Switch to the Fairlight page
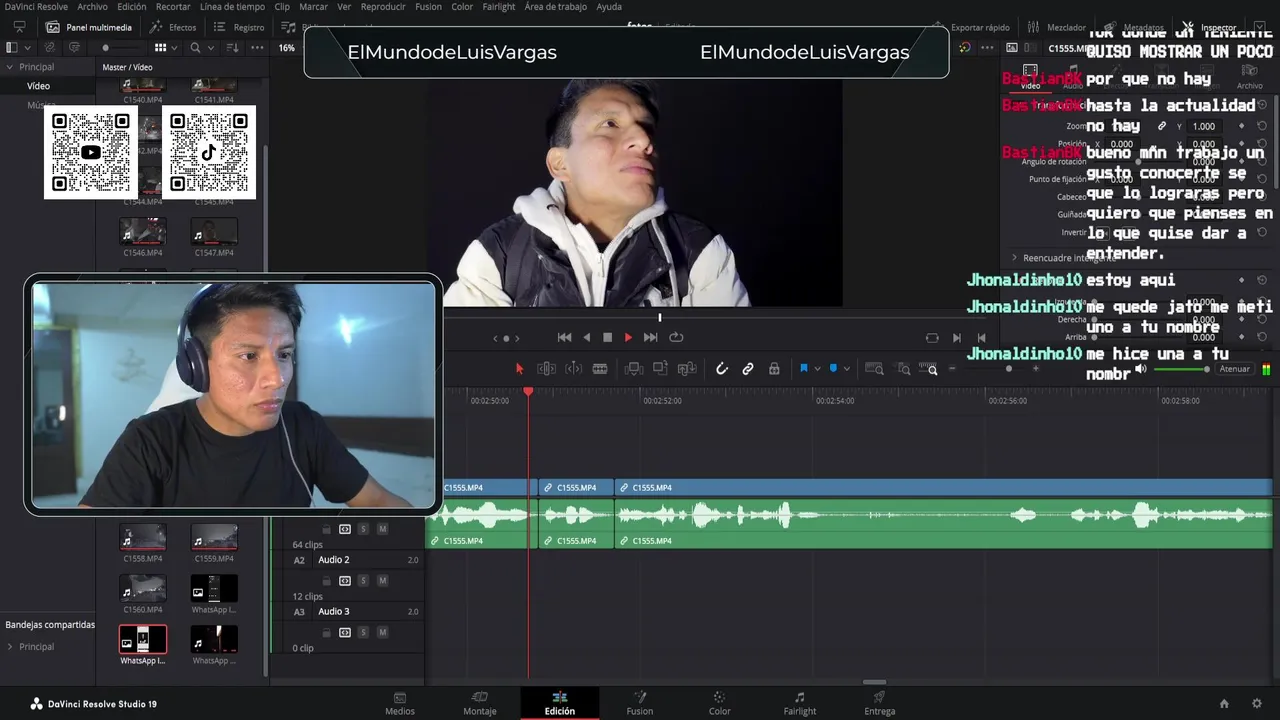The height and width of the screenshot is (720, 1280). coord(799,704)
